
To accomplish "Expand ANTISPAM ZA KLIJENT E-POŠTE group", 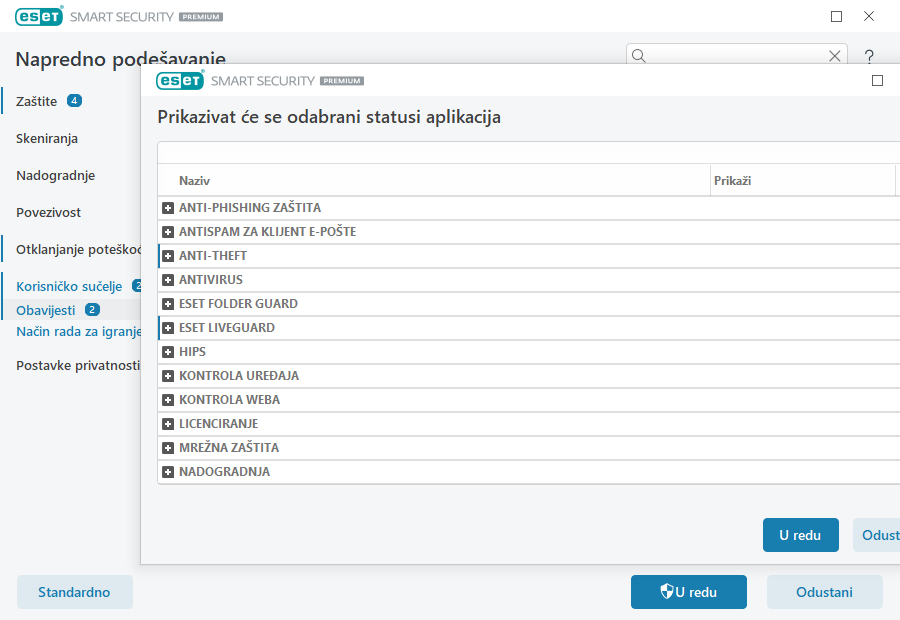I will tap(168, 232).
